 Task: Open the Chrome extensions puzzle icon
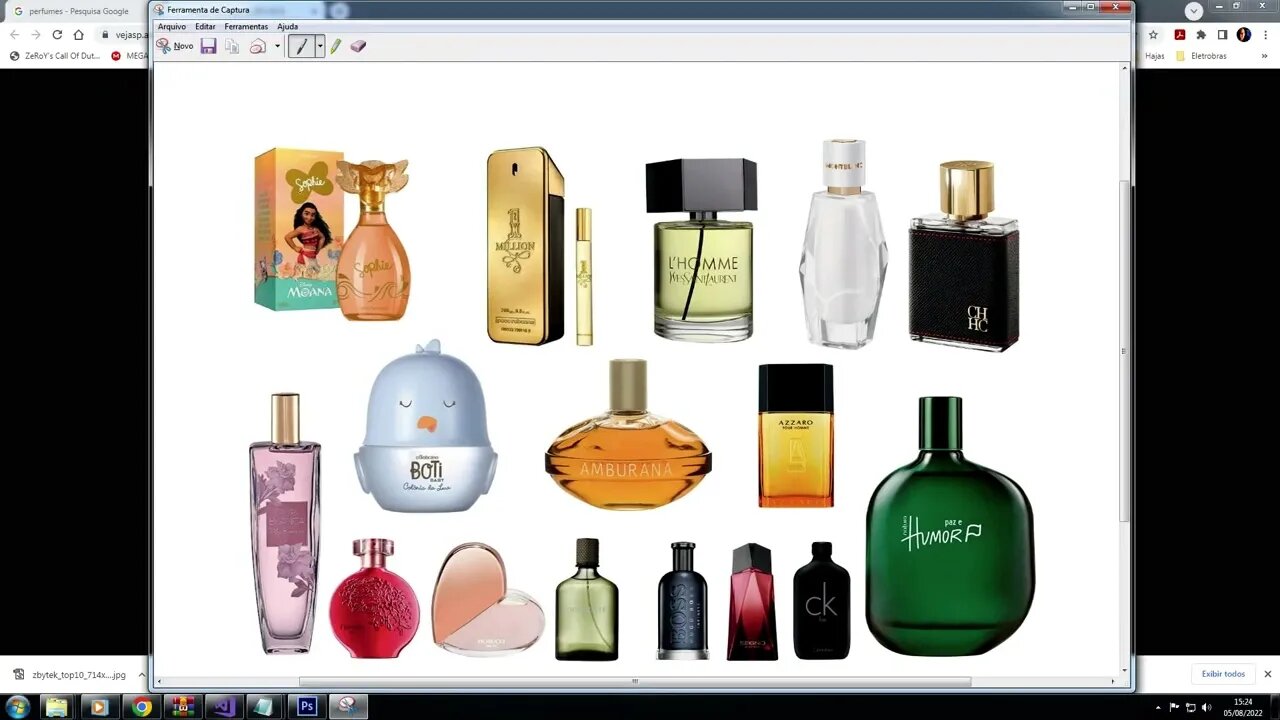(x=1201, y=34)
